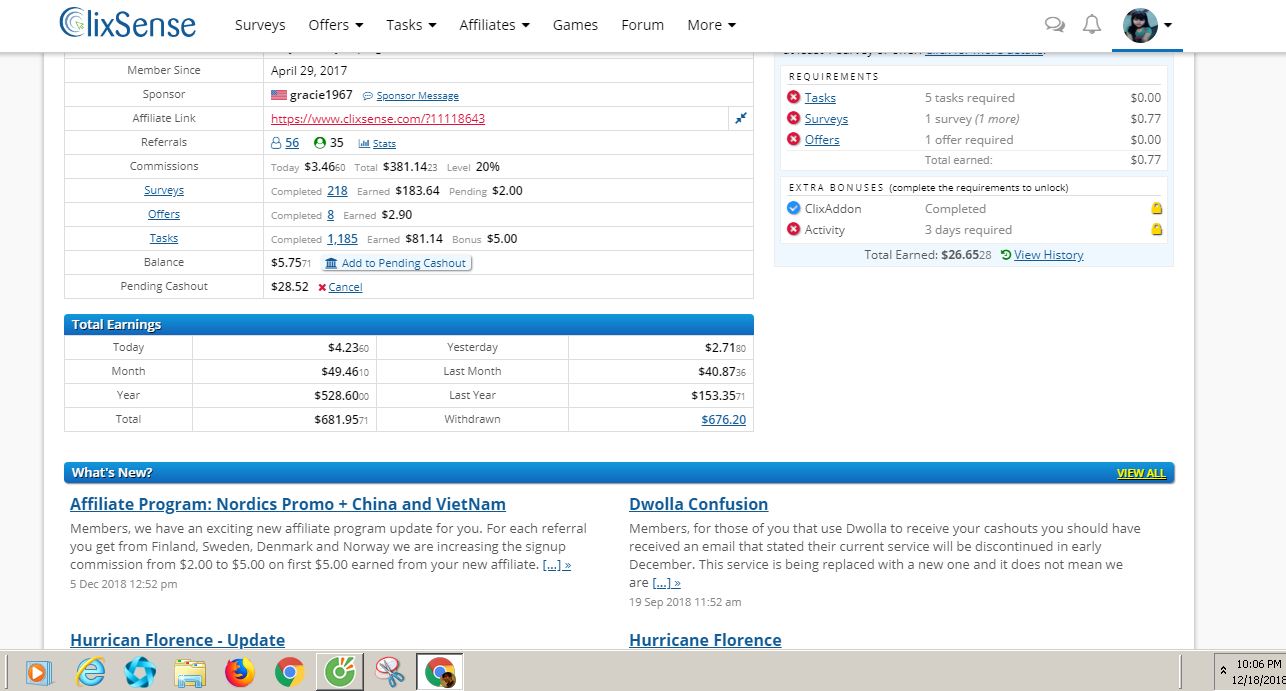This screenshot has width=1286, height=691.
Task: Click completed surveys count 218
Action: pos(337,191)
